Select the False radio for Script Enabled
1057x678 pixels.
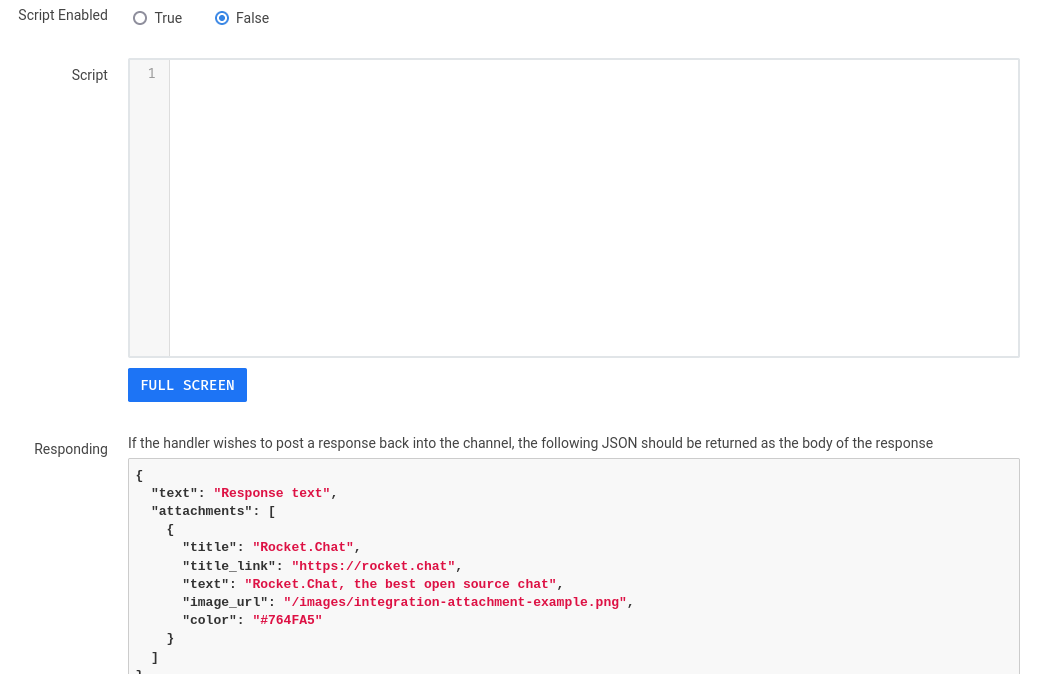222,18
